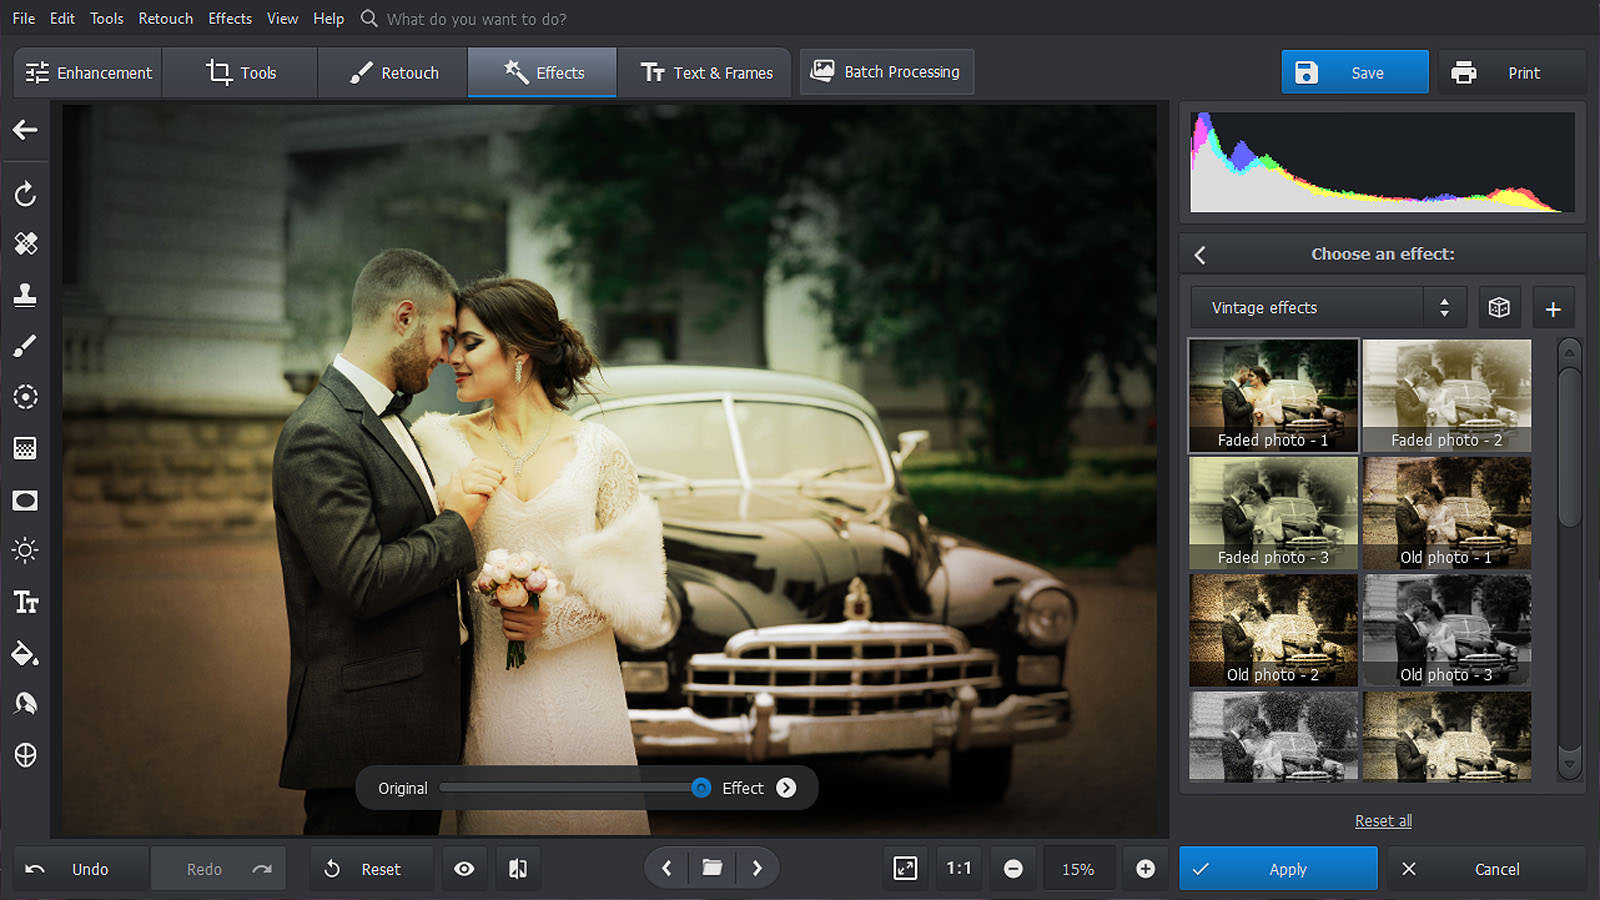Click the Reset all link

(x=1383, y=820)
